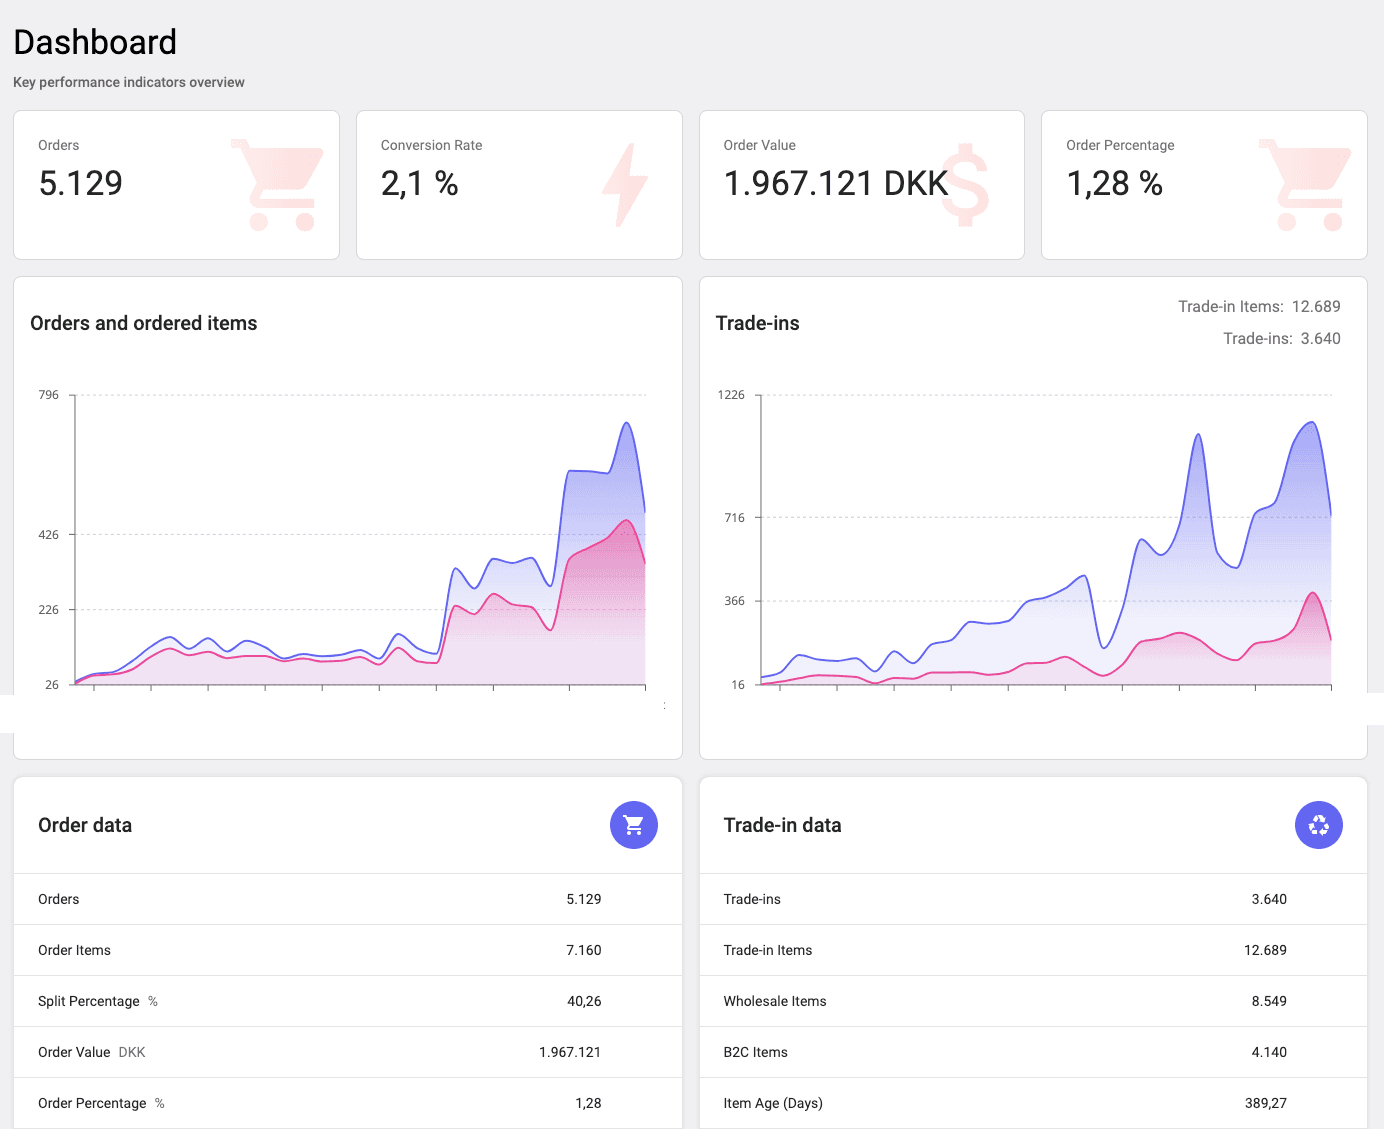
Task: Click the Trade-ins row label in Trade-in data
Action: (x=752, y=899)
